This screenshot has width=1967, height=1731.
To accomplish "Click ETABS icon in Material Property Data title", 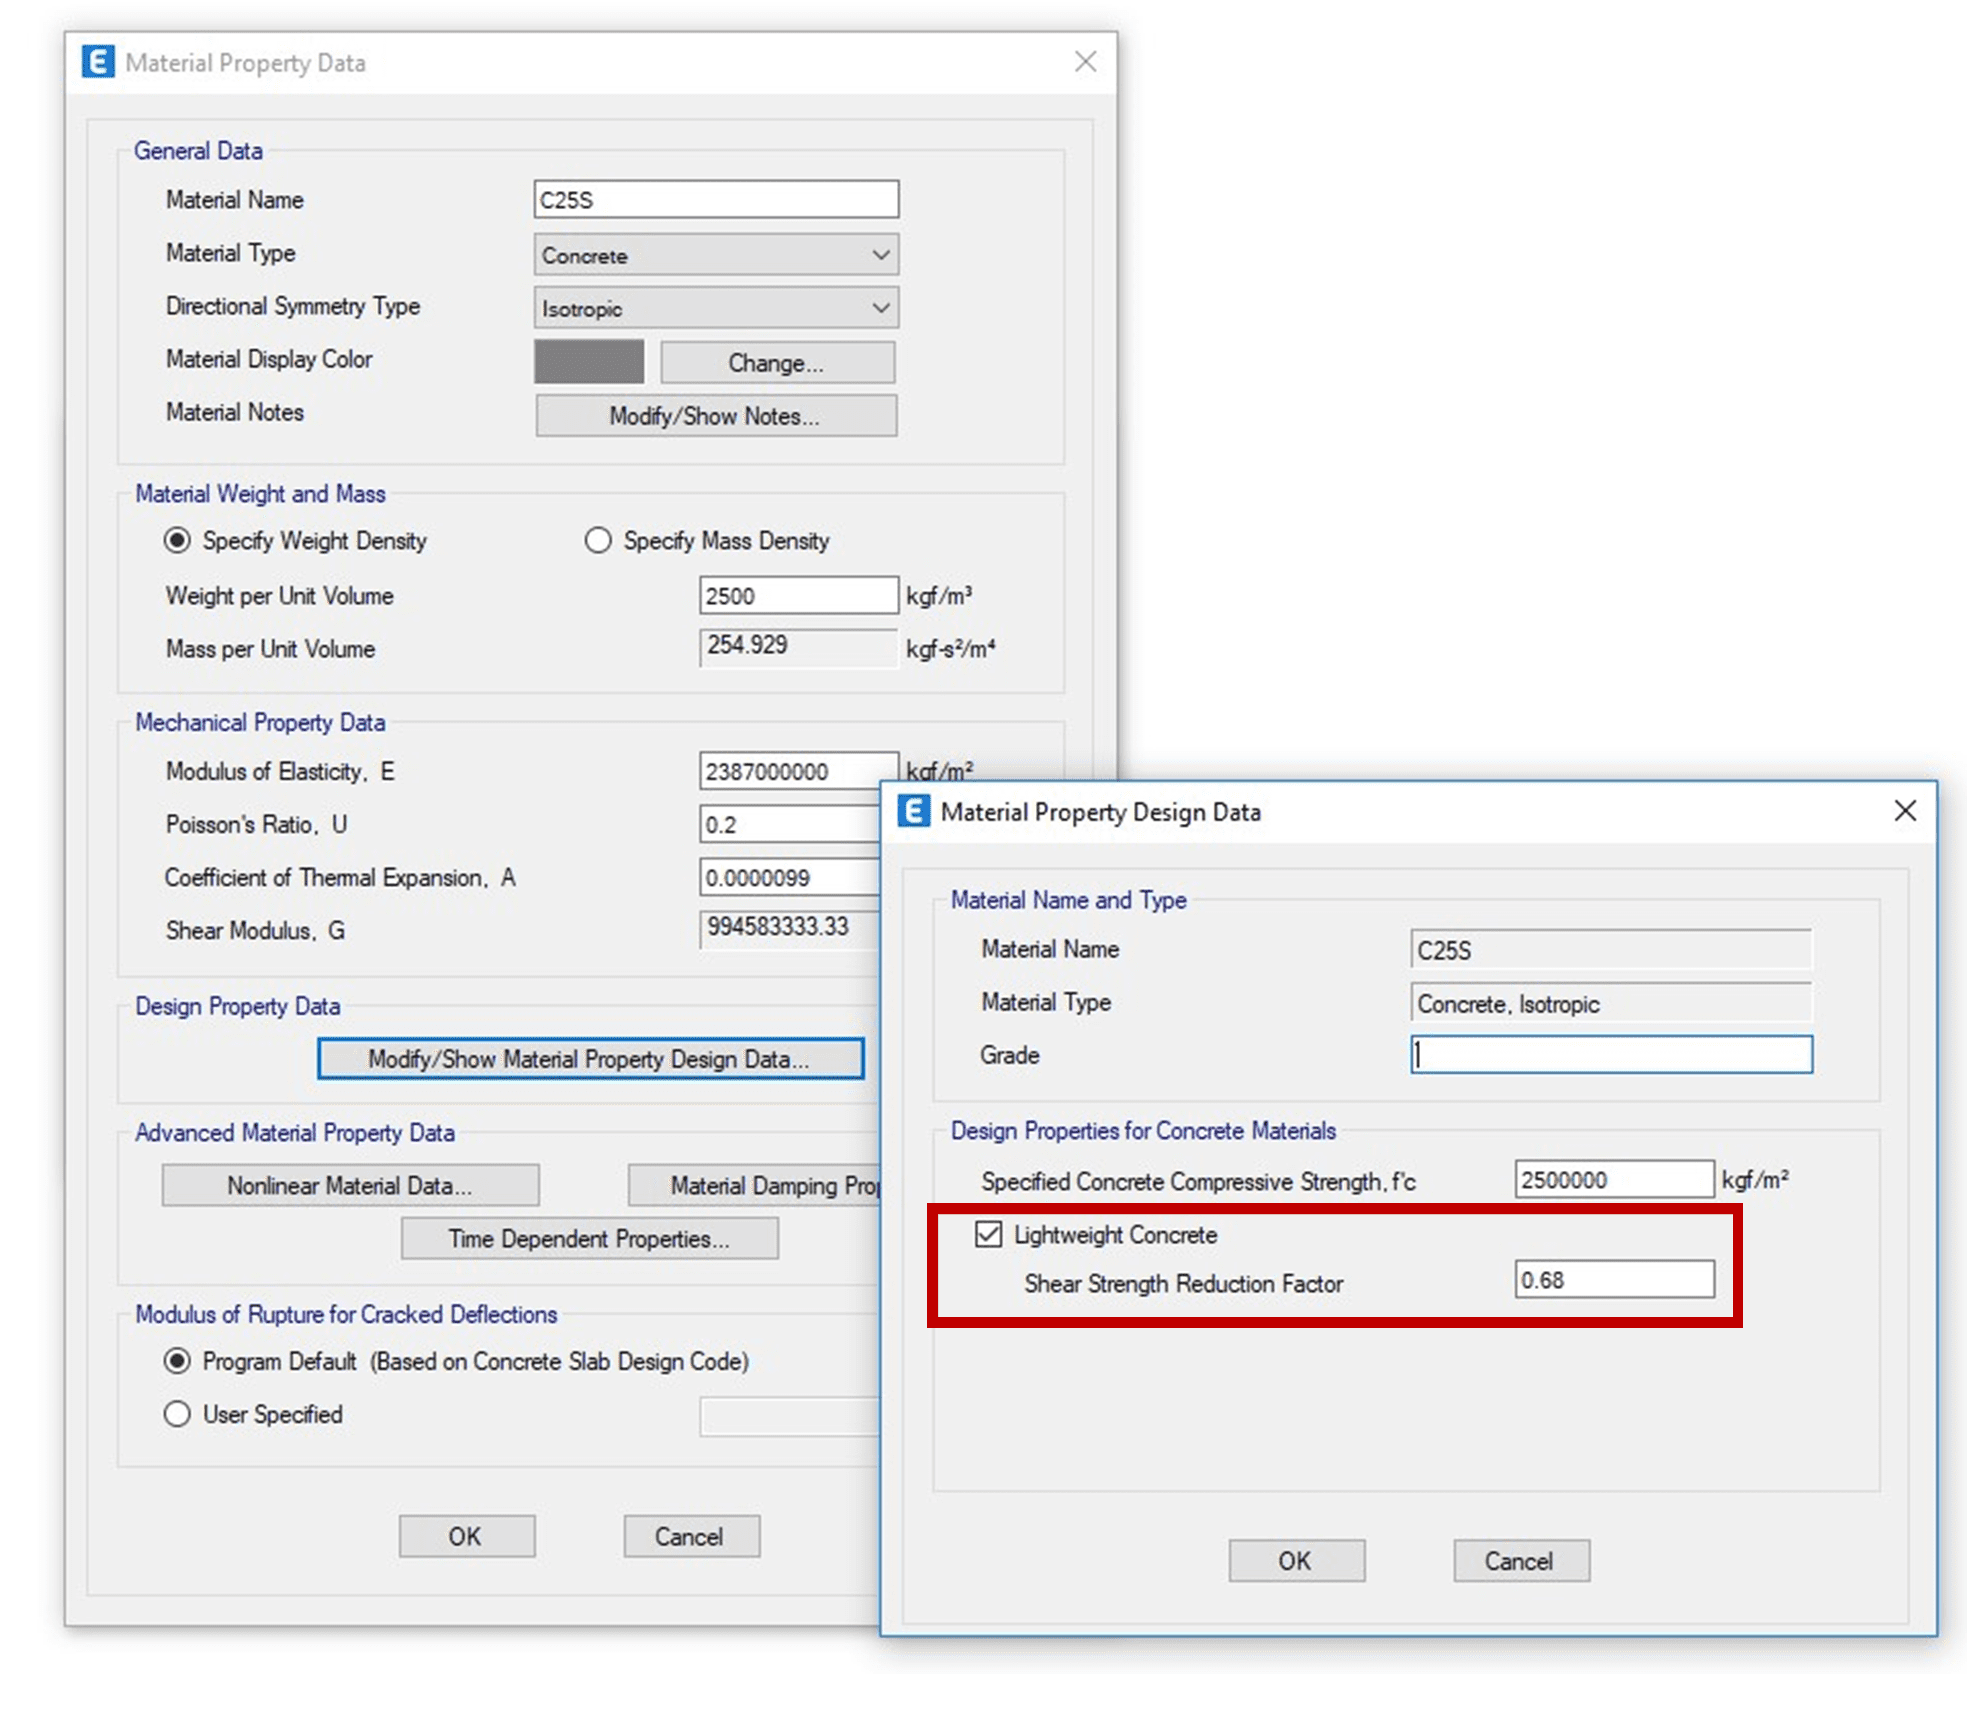I will [x=98, y=62].
